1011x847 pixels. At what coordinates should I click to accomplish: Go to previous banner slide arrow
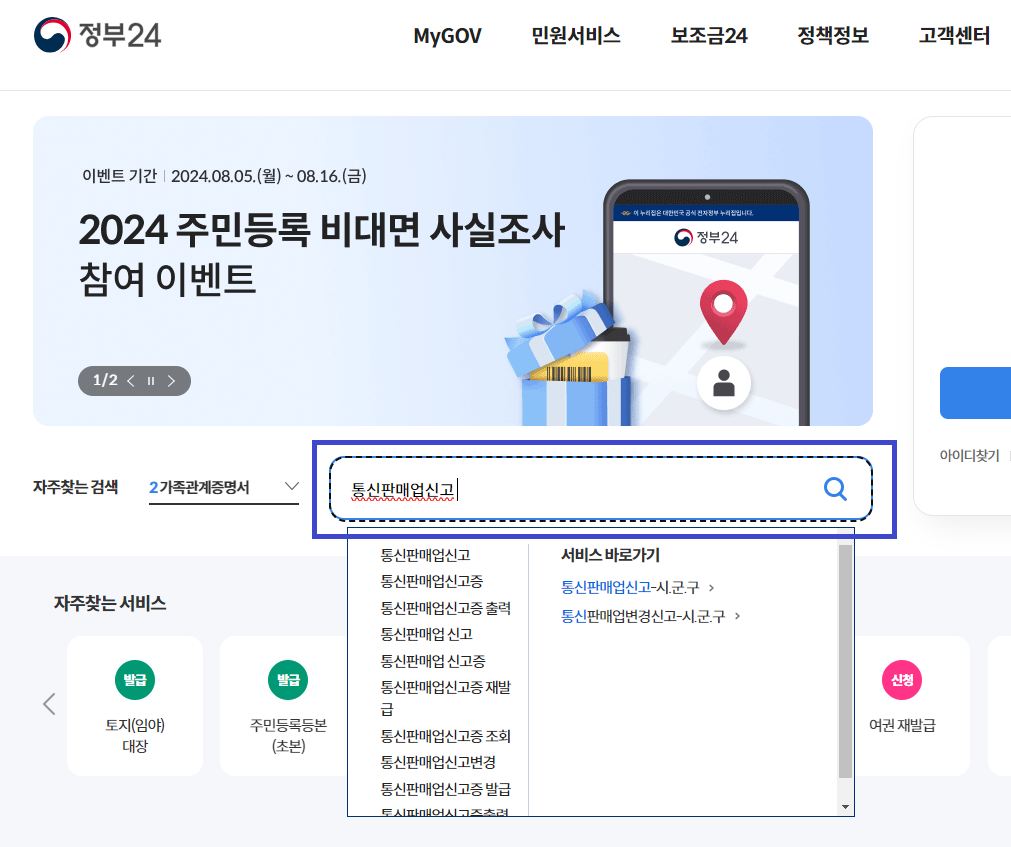coord(131,381)
